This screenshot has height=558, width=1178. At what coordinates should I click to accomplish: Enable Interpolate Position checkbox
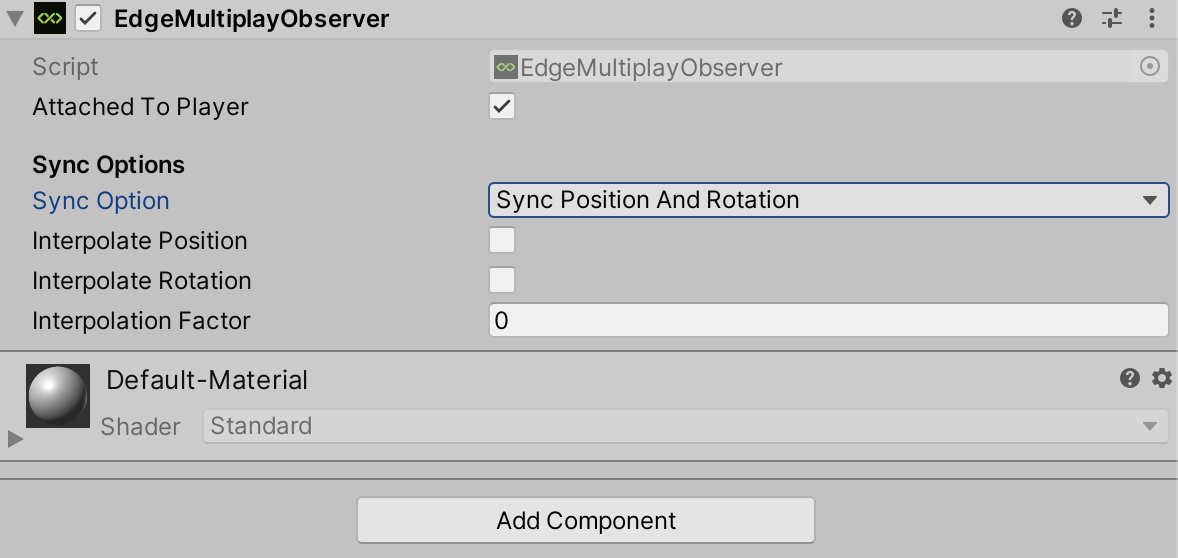pyautogui.click(x=502, y=240)
